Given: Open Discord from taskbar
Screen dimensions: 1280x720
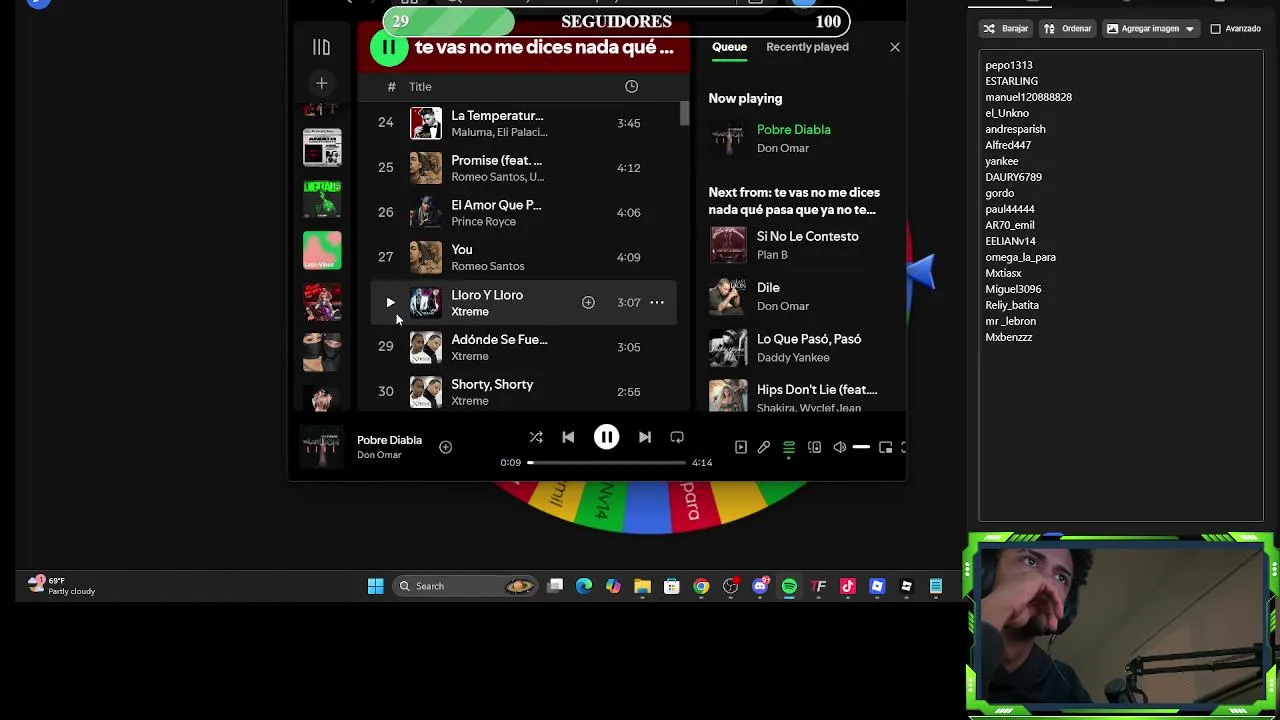Looking at the screenshot, I should coord(760,586).
